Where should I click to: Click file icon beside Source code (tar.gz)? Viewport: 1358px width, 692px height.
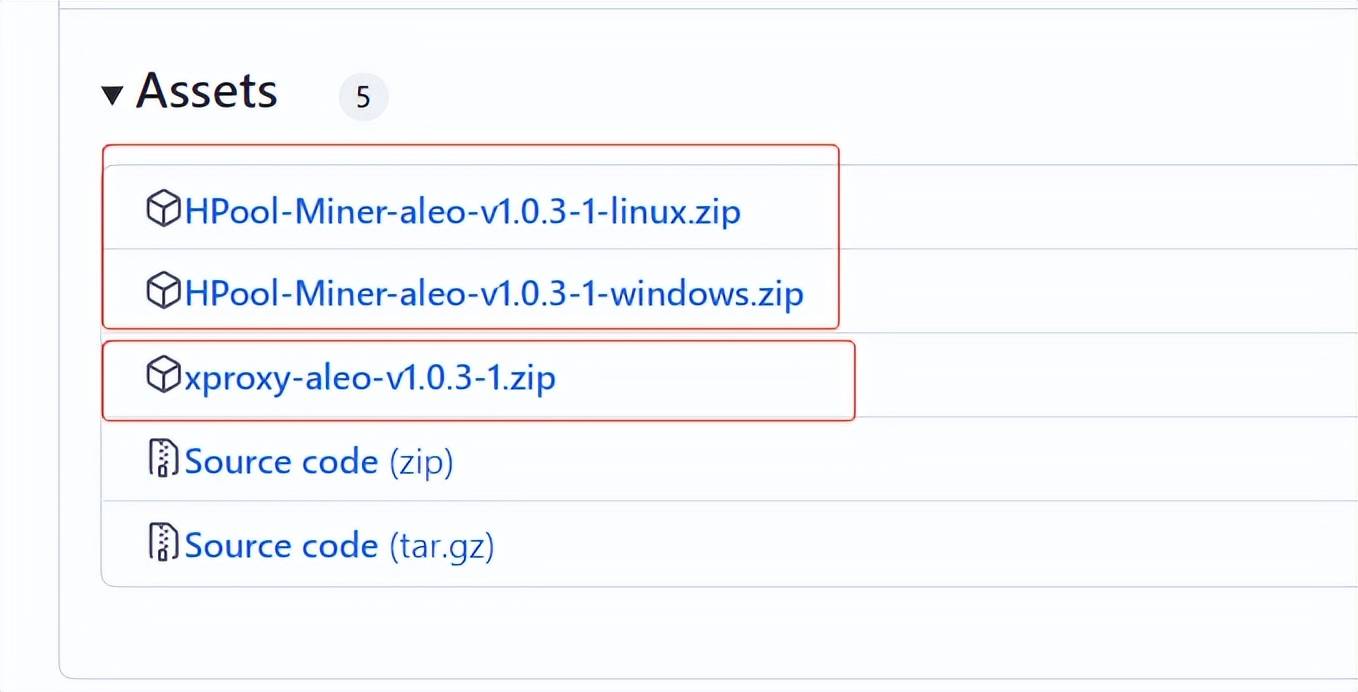click(x=163, y=543)
